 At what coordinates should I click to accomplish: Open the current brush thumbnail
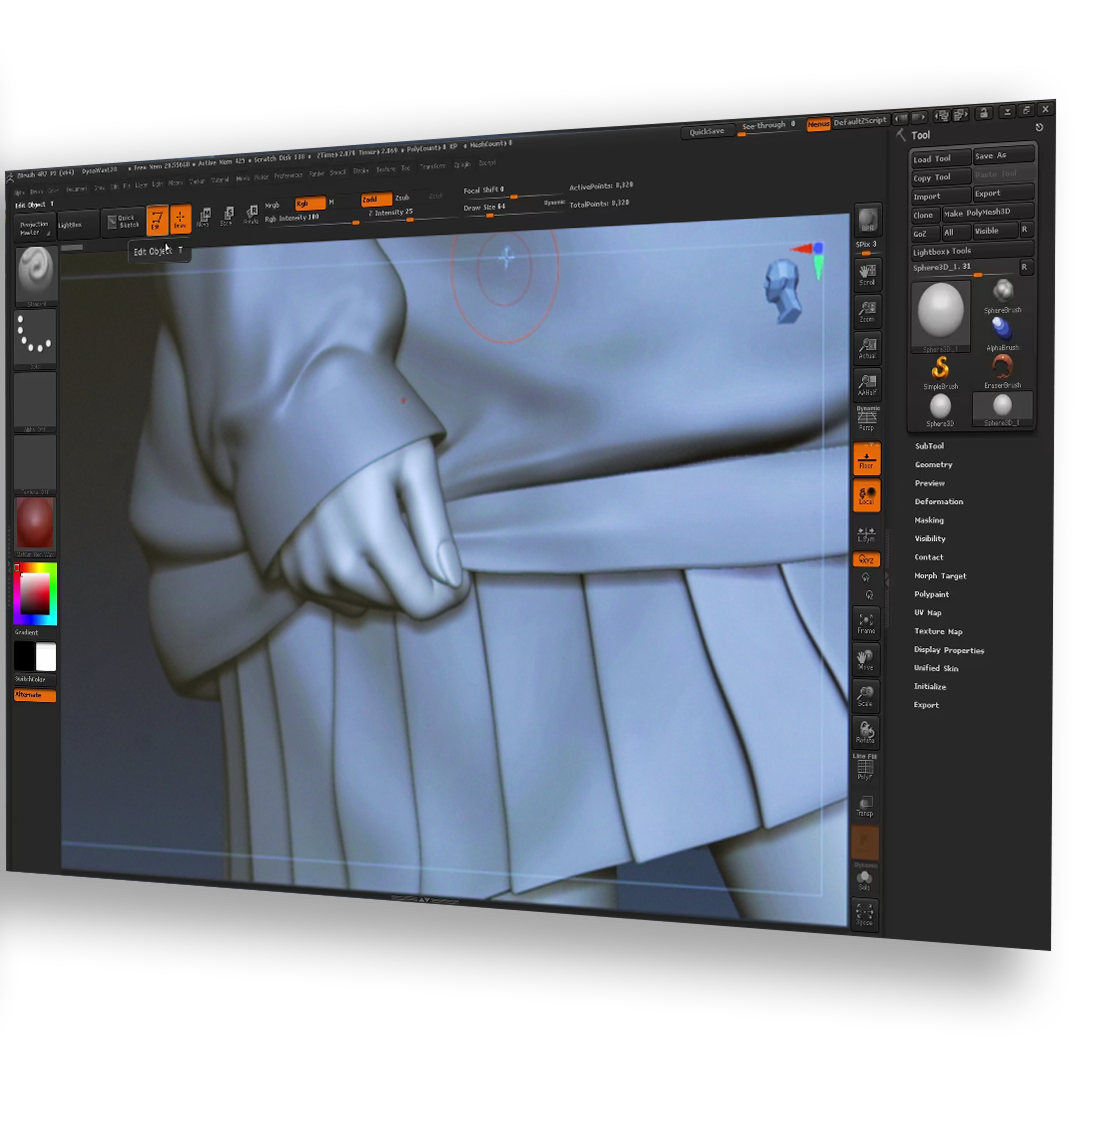35,276
